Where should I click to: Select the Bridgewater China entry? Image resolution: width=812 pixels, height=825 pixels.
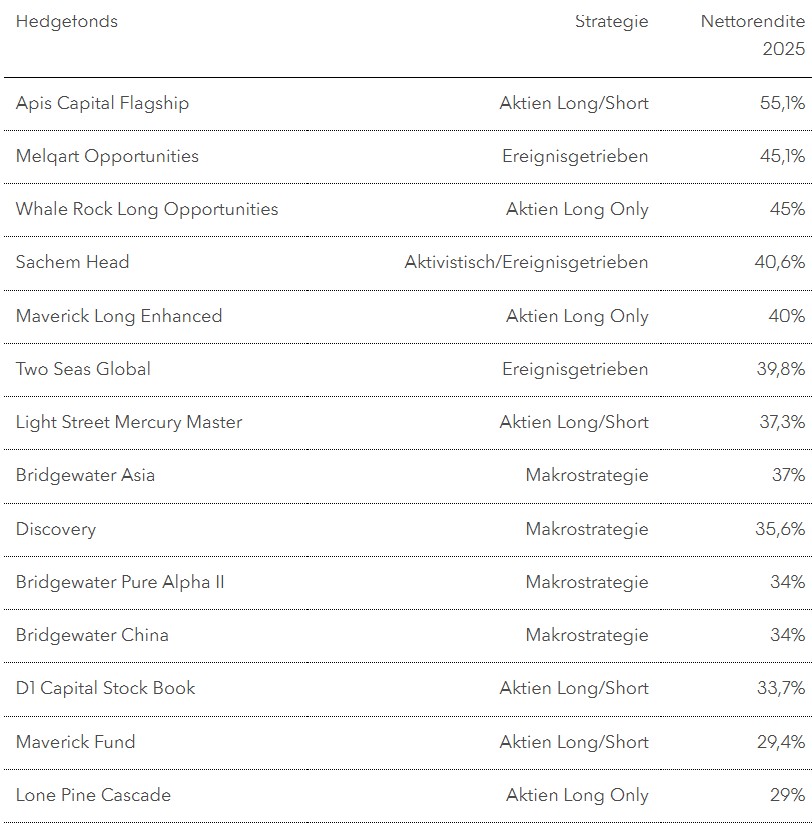point(92,635)
